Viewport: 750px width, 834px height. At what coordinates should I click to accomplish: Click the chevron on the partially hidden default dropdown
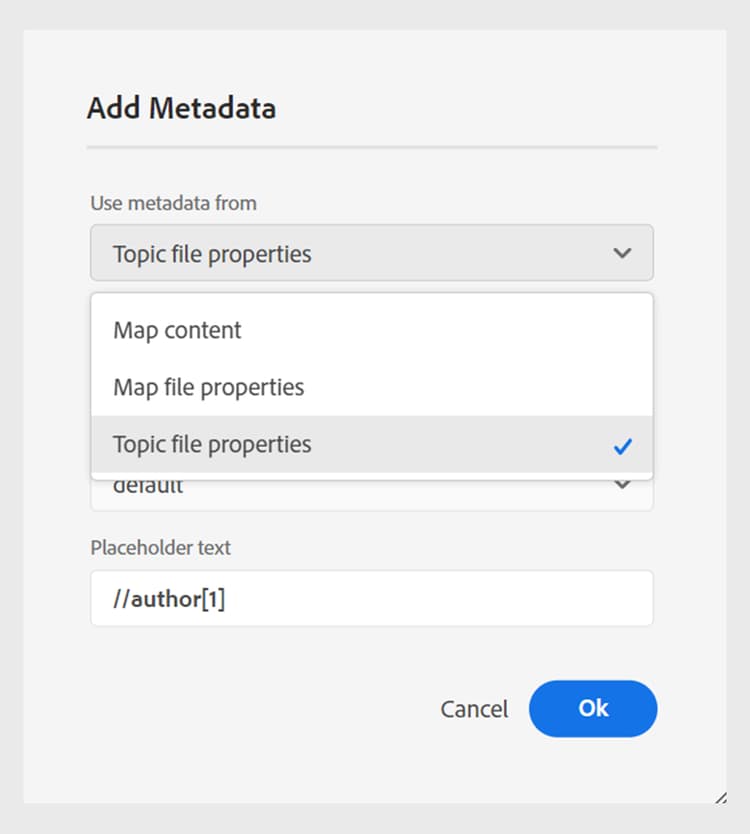tap(622, 486)
